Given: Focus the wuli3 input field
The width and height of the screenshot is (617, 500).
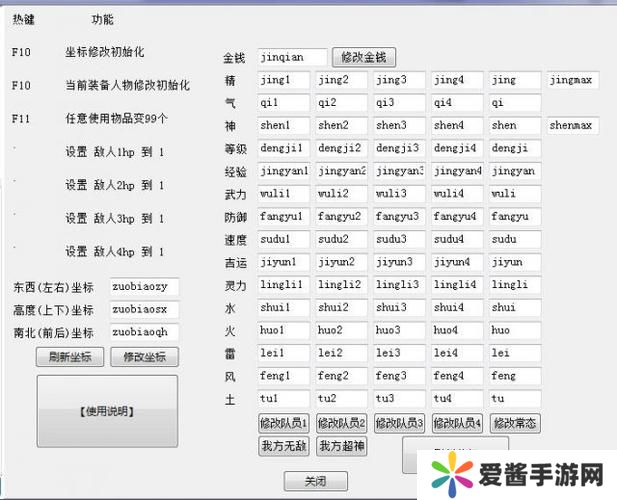Looking at the screenshot, I should [x=399, y=193].
